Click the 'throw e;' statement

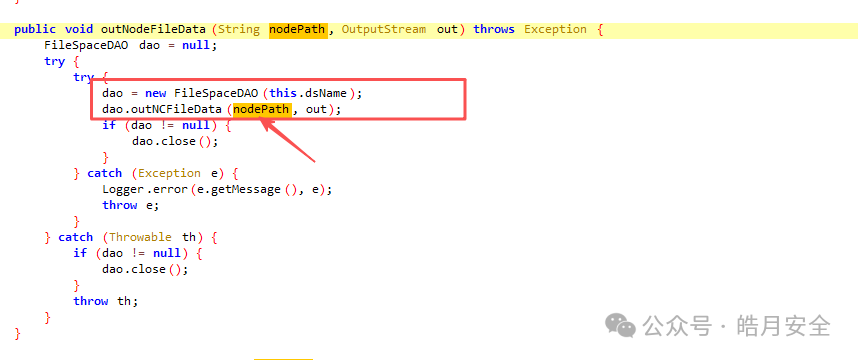(x=130, y=205)
